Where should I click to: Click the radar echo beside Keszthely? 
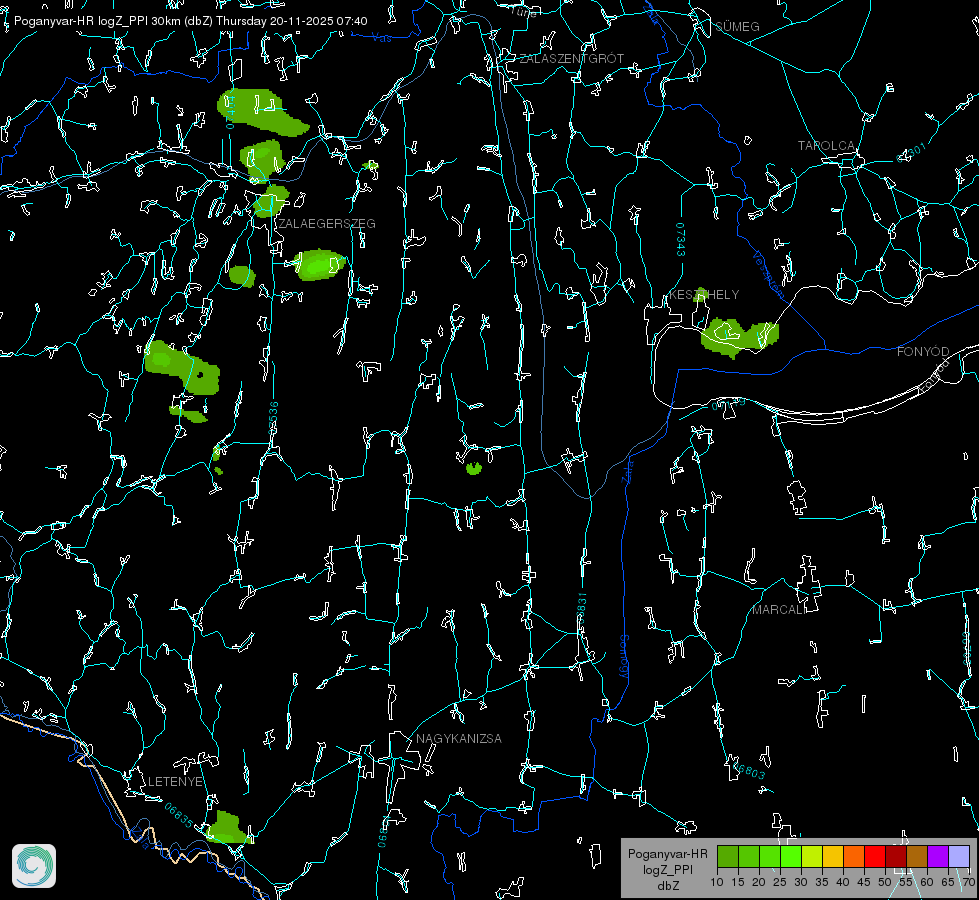point(739,336)
